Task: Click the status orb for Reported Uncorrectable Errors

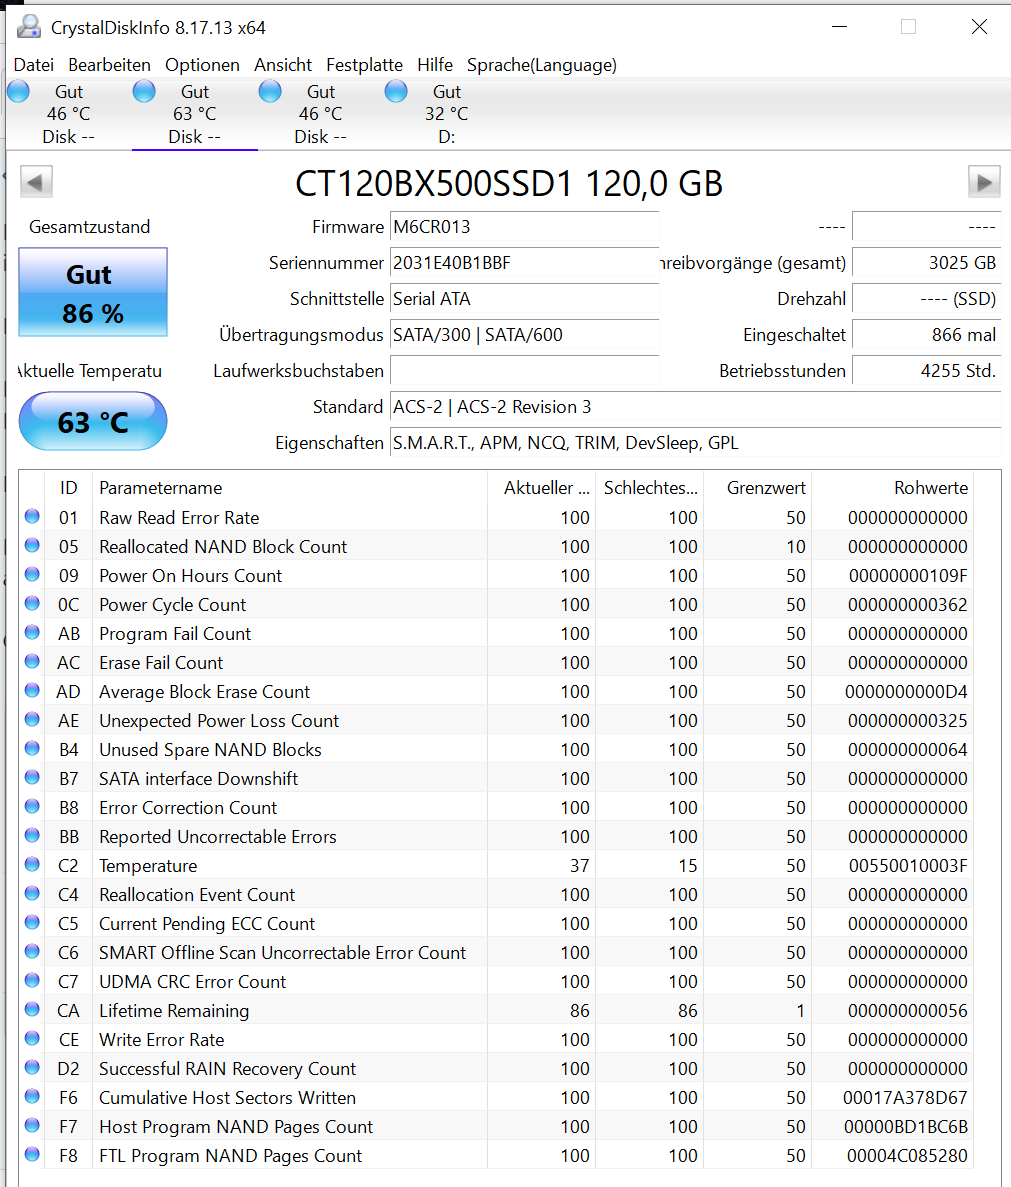Action: (32, 835)
